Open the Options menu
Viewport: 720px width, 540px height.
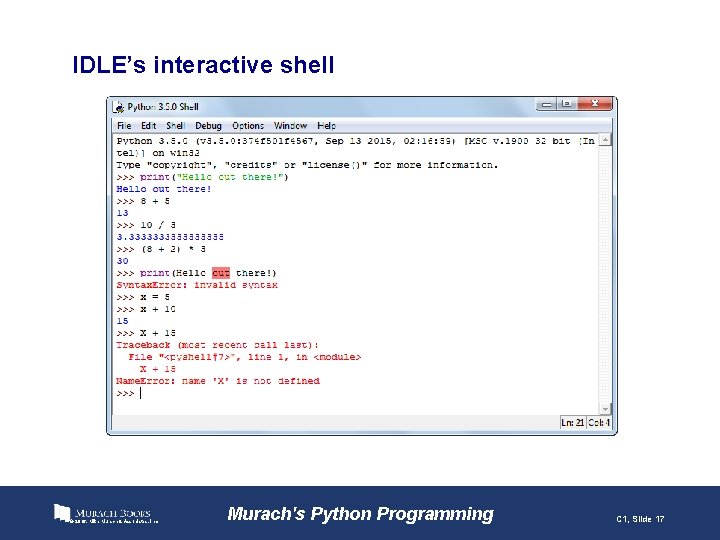248,126
